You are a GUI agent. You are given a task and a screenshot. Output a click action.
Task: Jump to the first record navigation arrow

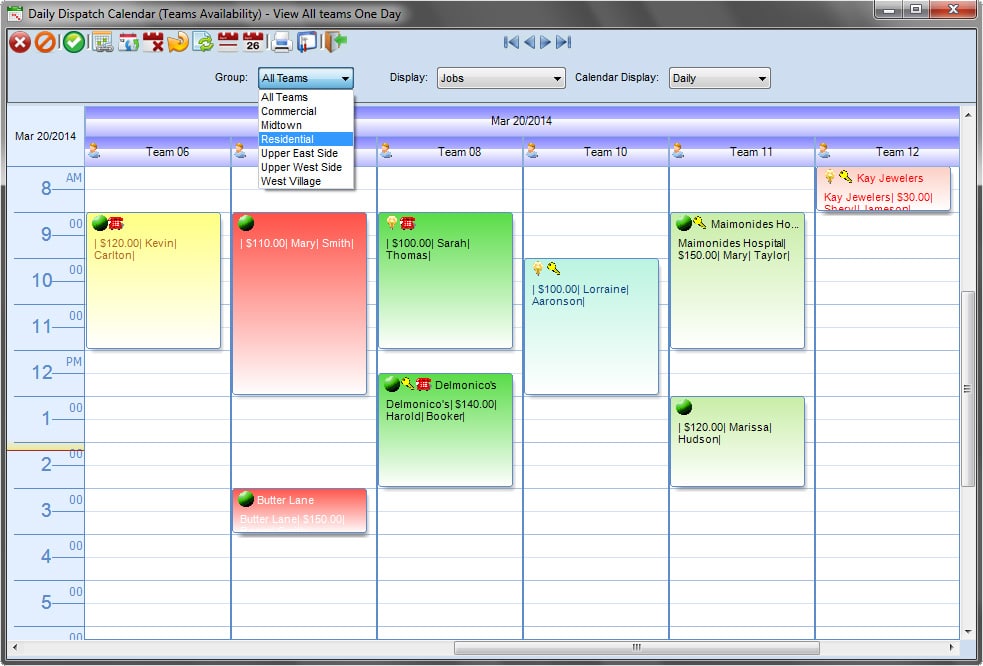[x=512, y=42]
